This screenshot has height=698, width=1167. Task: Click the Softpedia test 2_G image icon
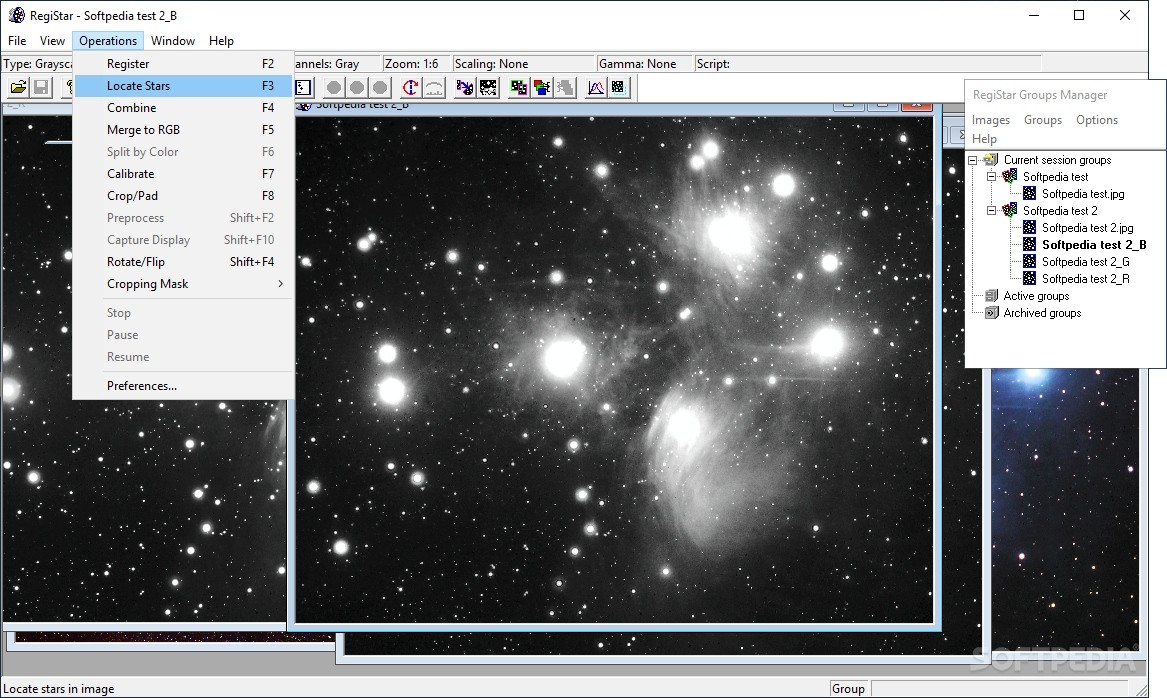(1029, 261)
